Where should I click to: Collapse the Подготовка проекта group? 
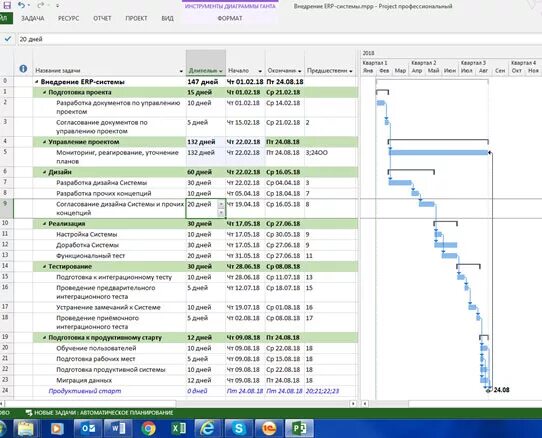(45, 92)
